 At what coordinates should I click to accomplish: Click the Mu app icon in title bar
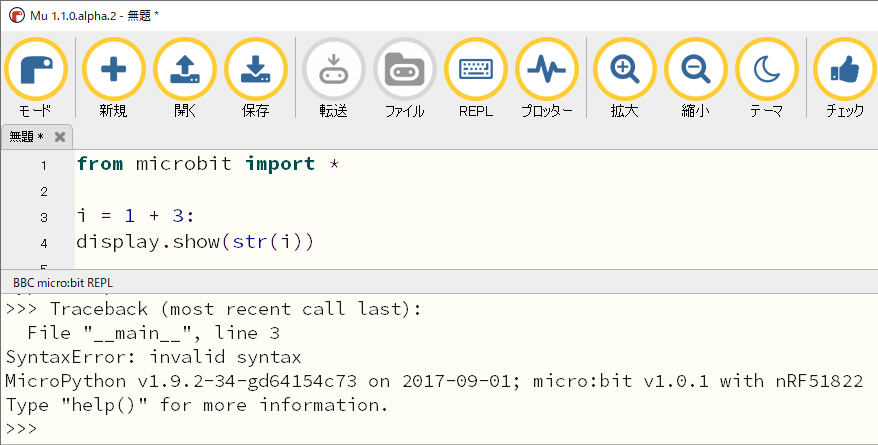(x=17, y=15)
